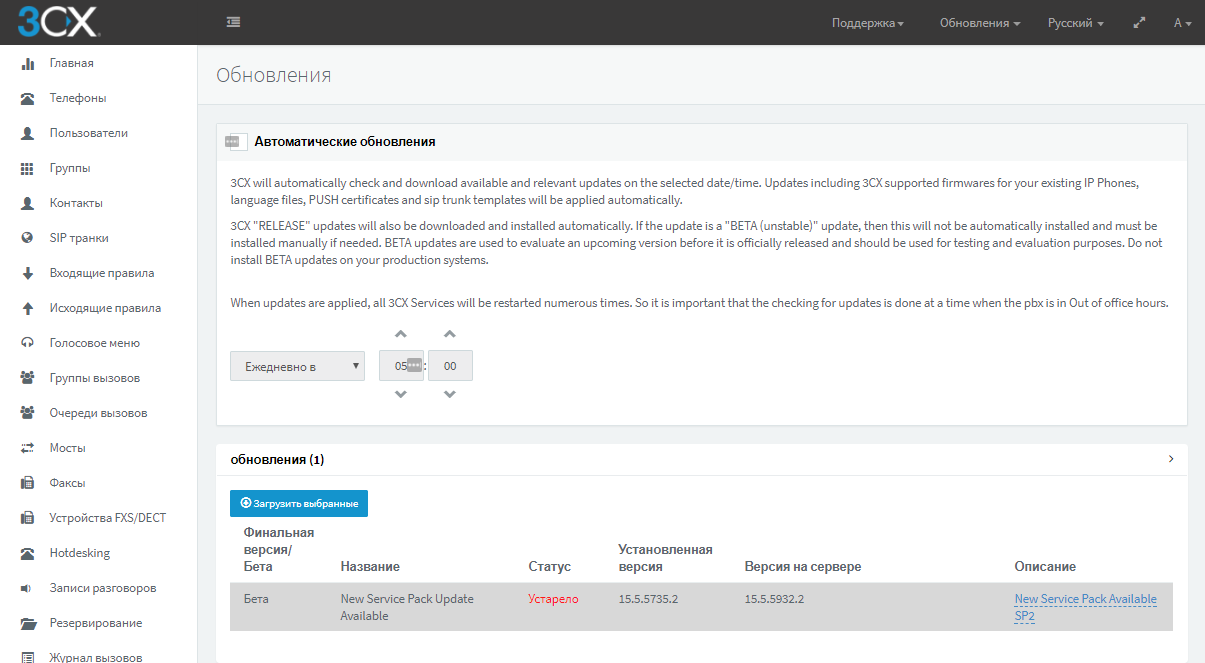This screenshot has height=663, width=1205.
Task: Click the Голосовое меню headset icon
Action: (x=28, y=343)
